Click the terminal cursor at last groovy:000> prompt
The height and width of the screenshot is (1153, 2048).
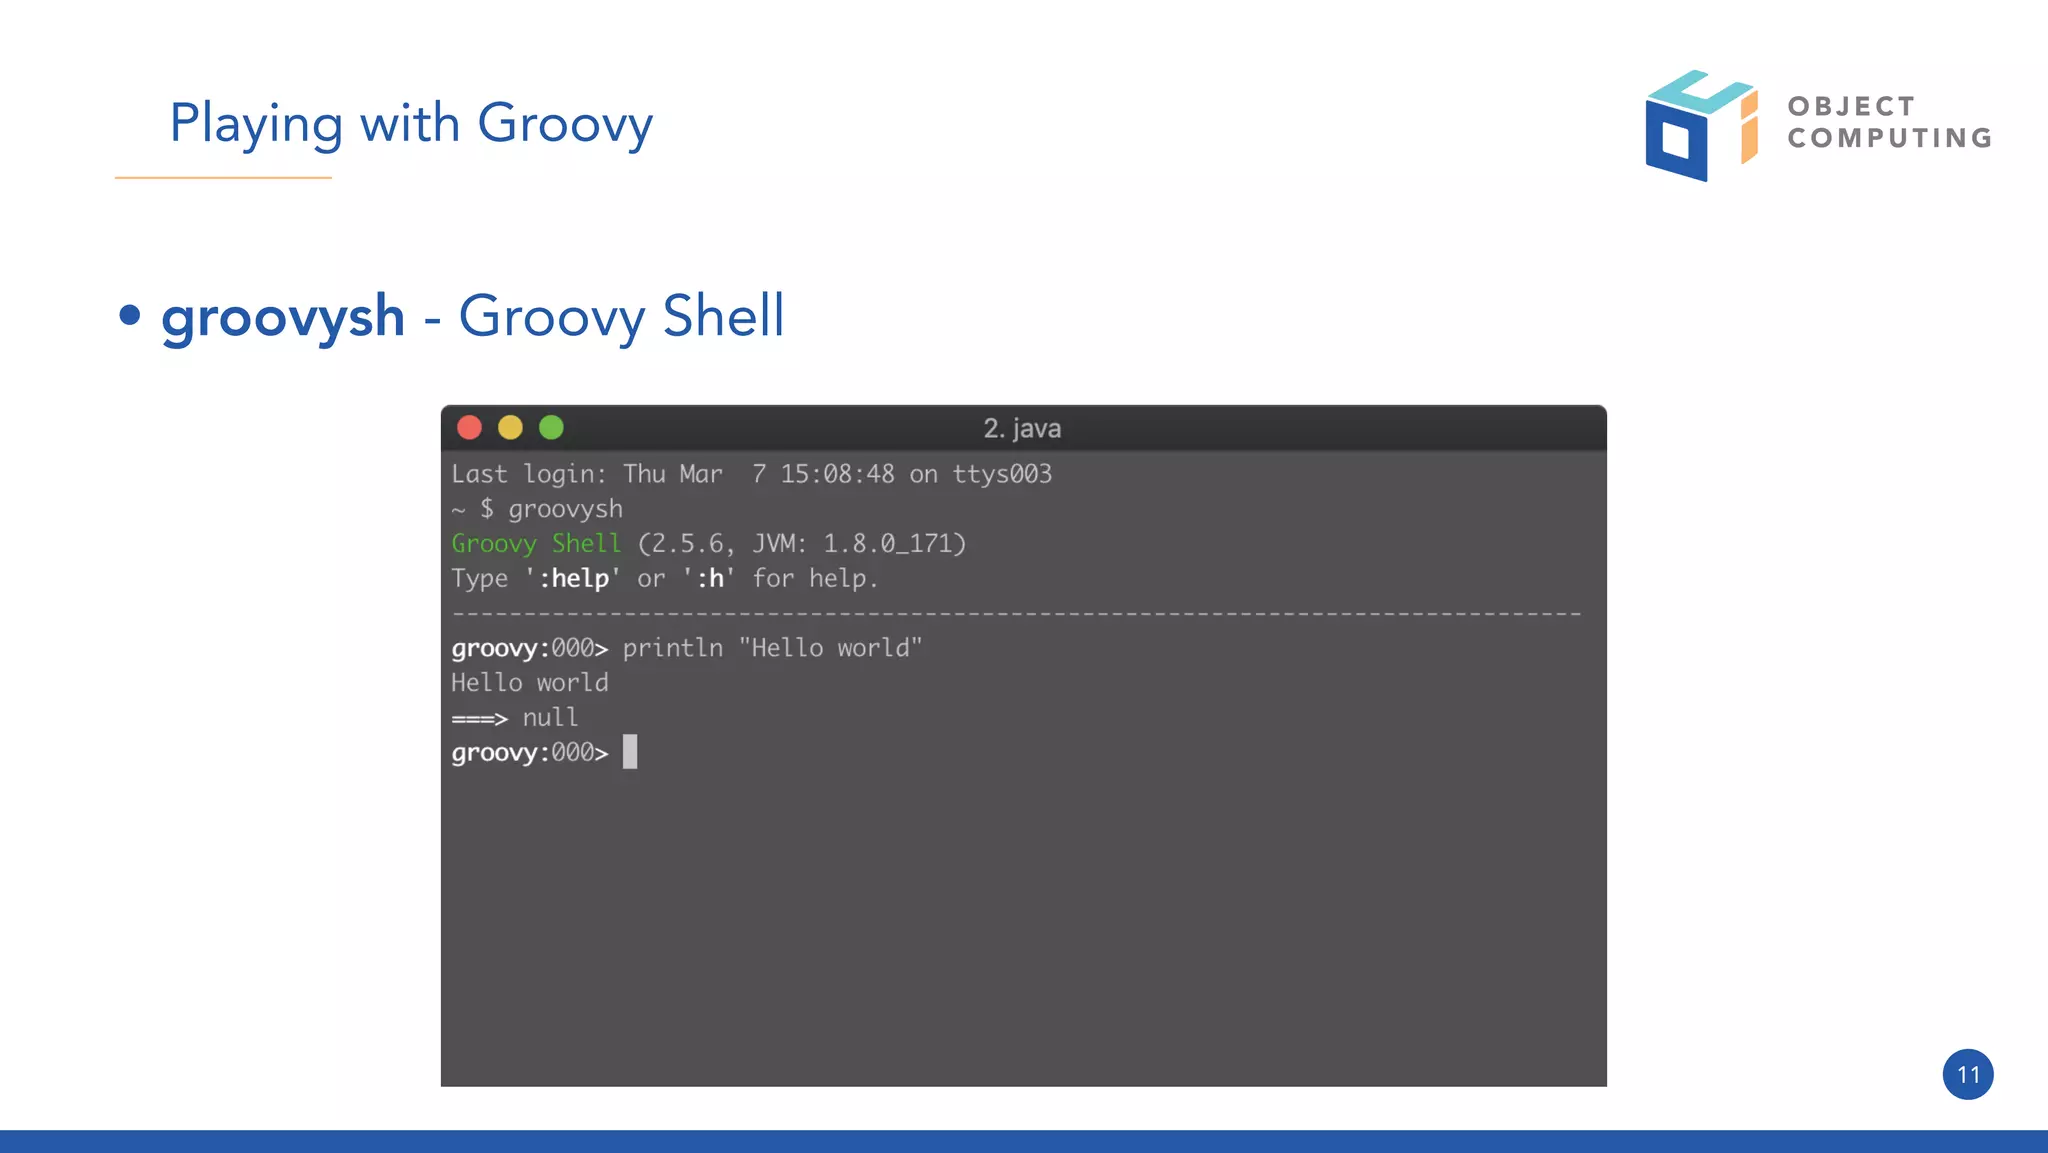[630, 752]
